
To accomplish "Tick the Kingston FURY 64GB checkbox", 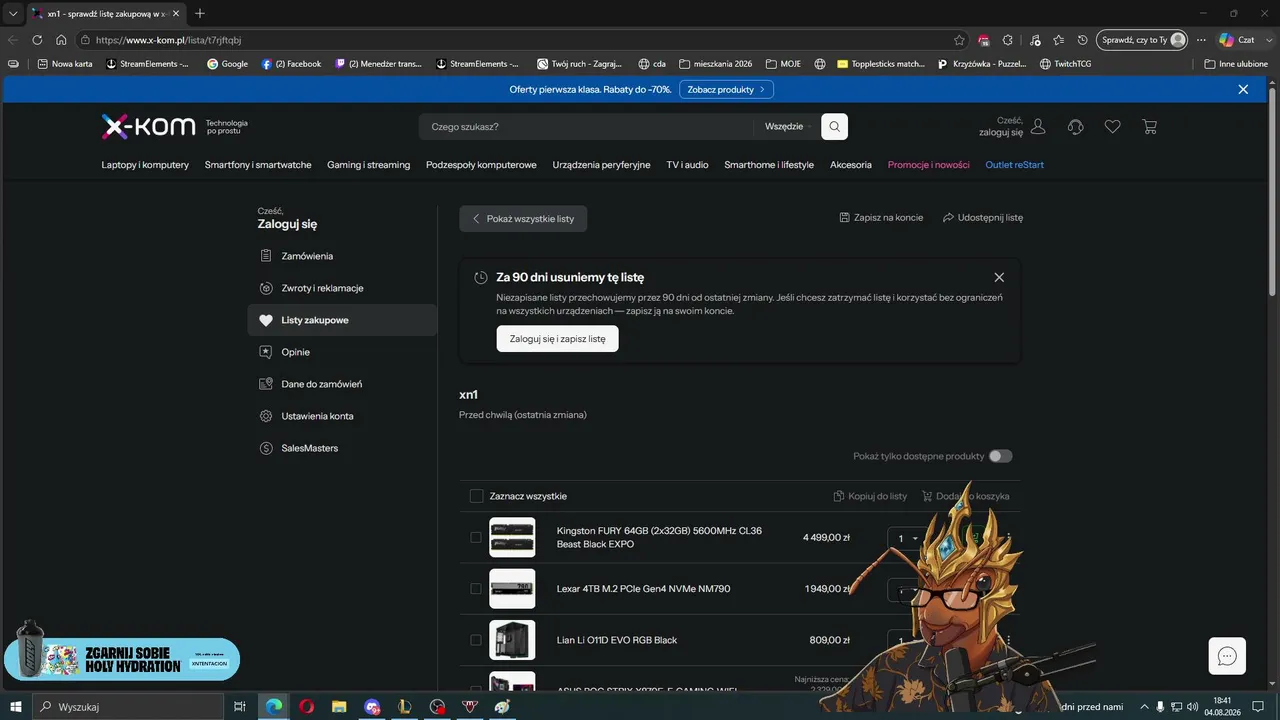I will [x=476, y=537].
